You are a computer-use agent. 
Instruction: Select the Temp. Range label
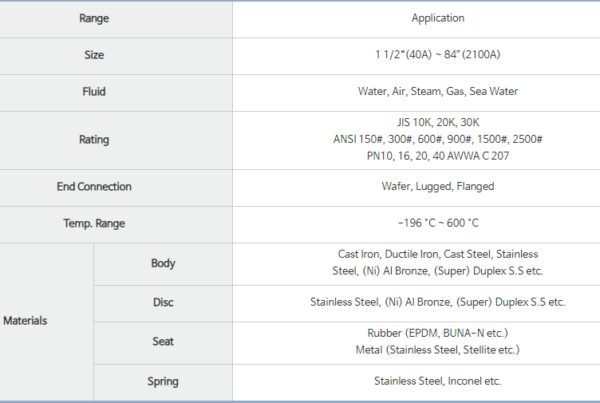pos(94,223)
